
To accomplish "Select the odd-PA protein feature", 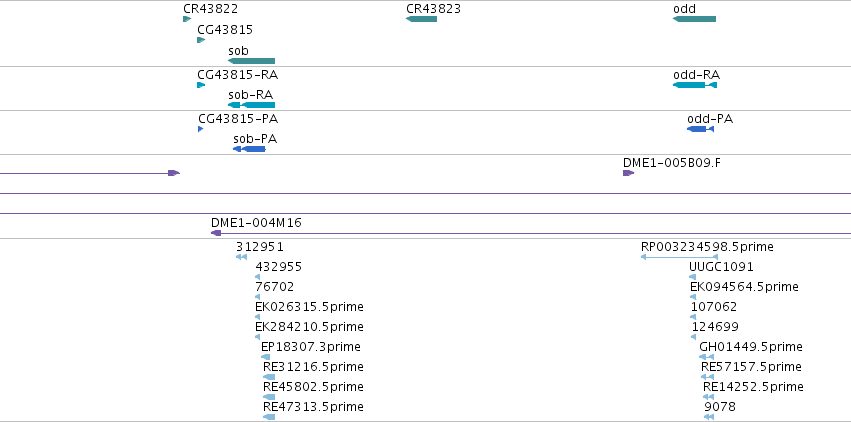I will point(700,129).
